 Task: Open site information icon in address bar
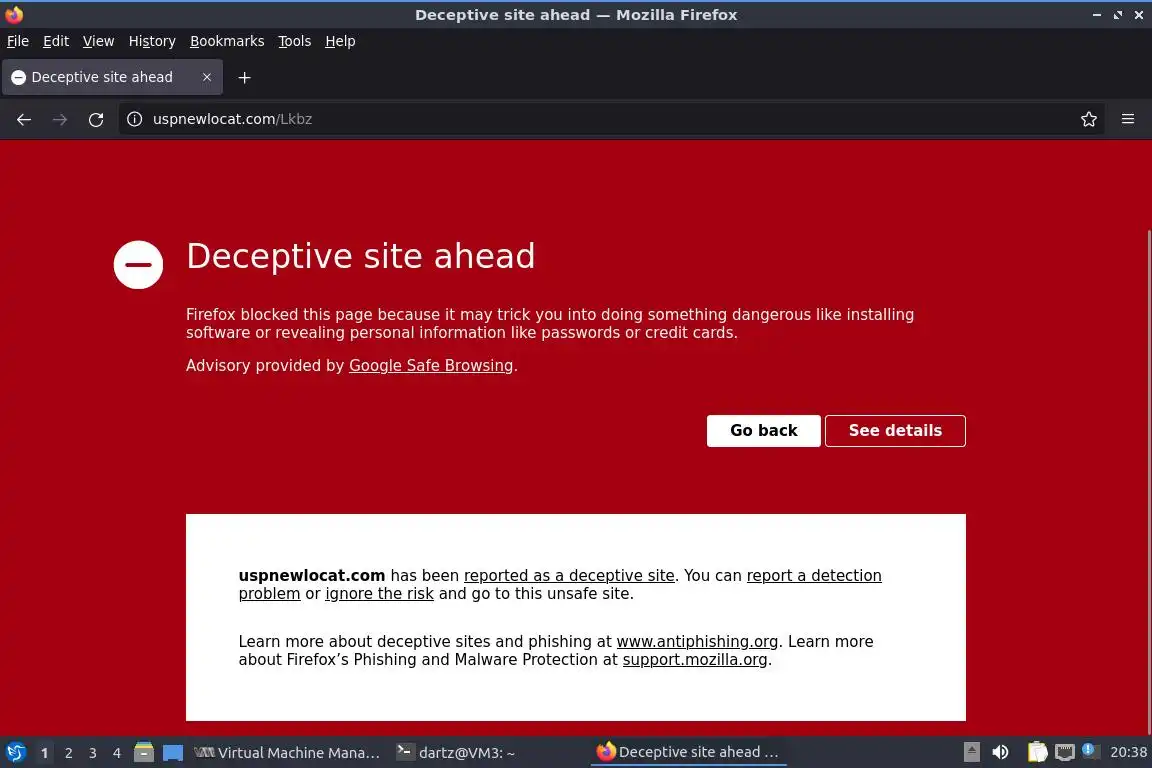pyautogui.click(x=134, y=119)
